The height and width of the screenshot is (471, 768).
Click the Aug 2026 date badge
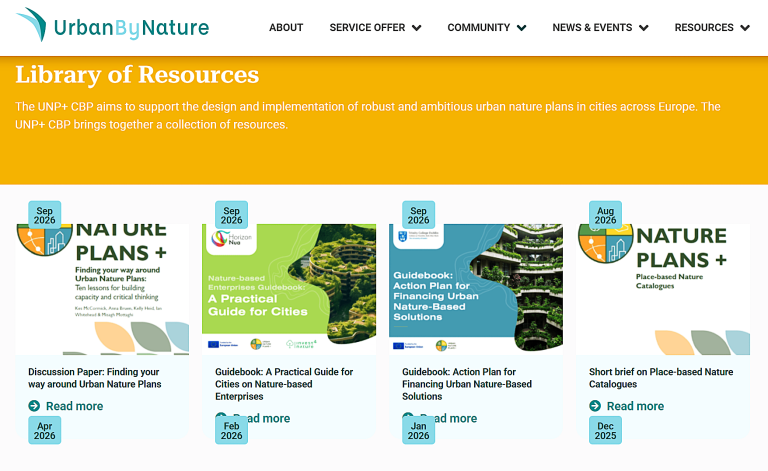(605, 215)
